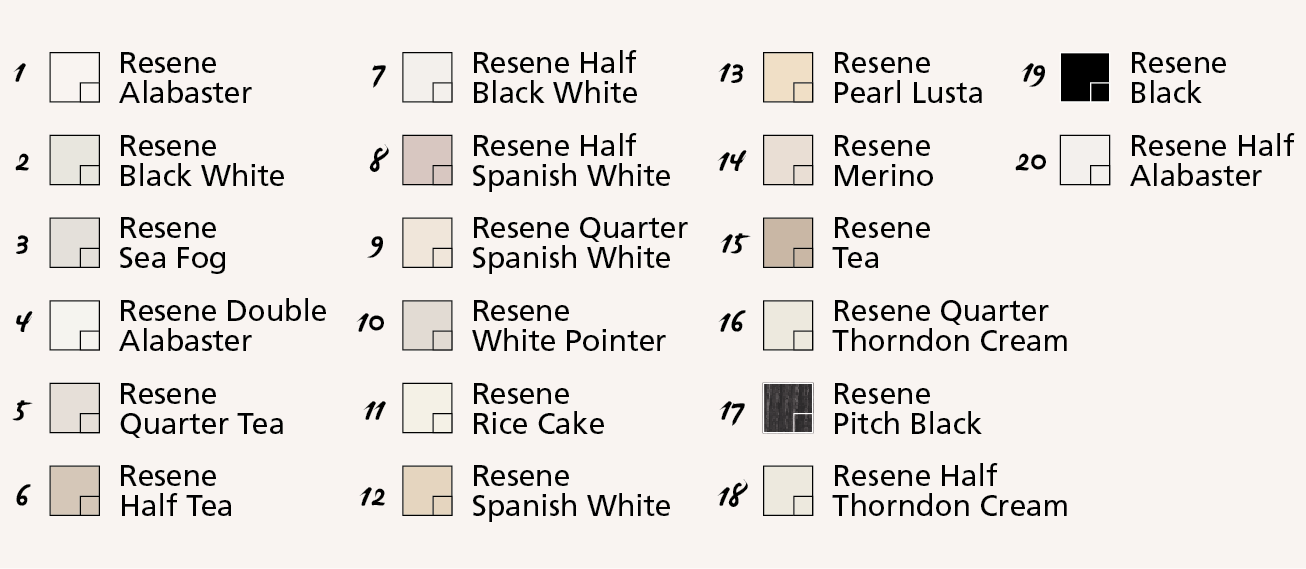Screen dimensions: 1306x569
Task: Select the Resene Quarter Tea swatch
Action: [x=74, y=408]
